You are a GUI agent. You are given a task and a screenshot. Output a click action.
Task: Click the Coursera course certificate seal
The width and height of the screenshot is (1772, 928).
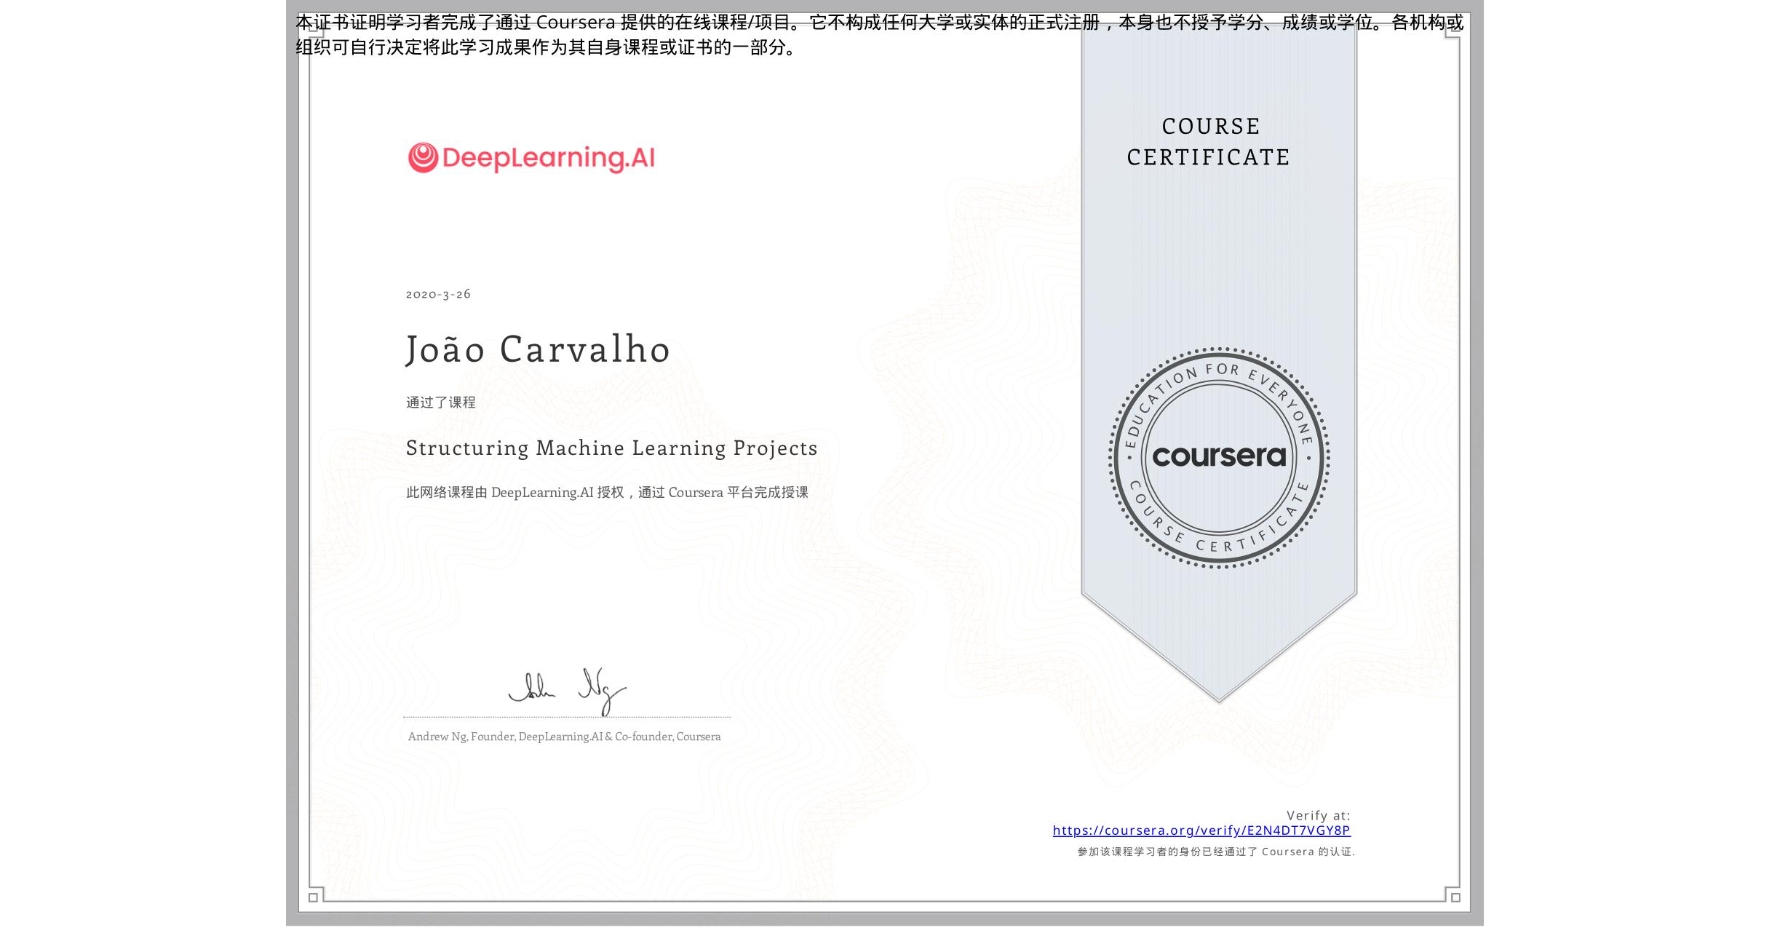1218,457
